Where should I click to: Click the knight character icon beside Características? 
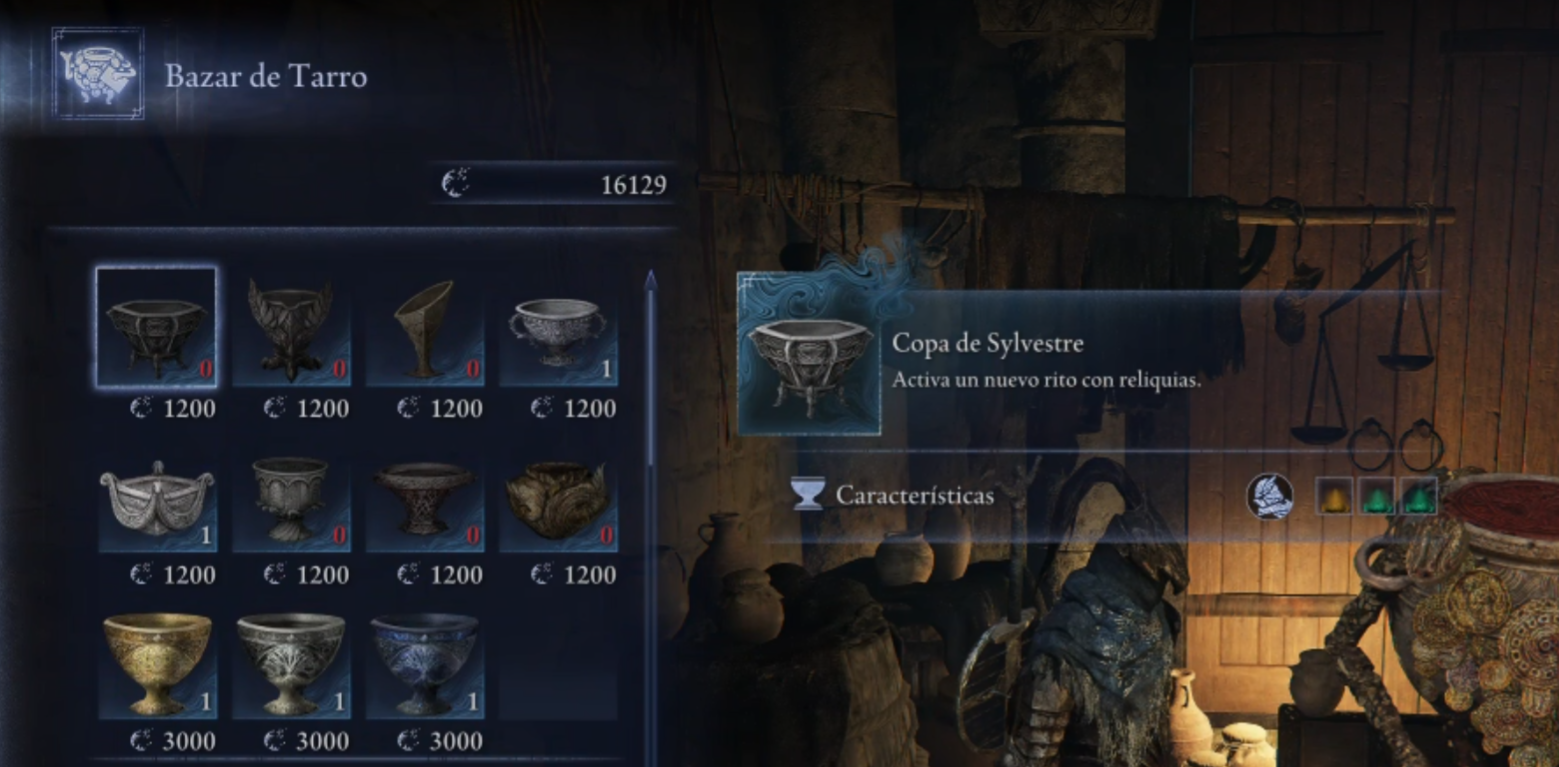pyautogui.click(x=1269, y=496)
